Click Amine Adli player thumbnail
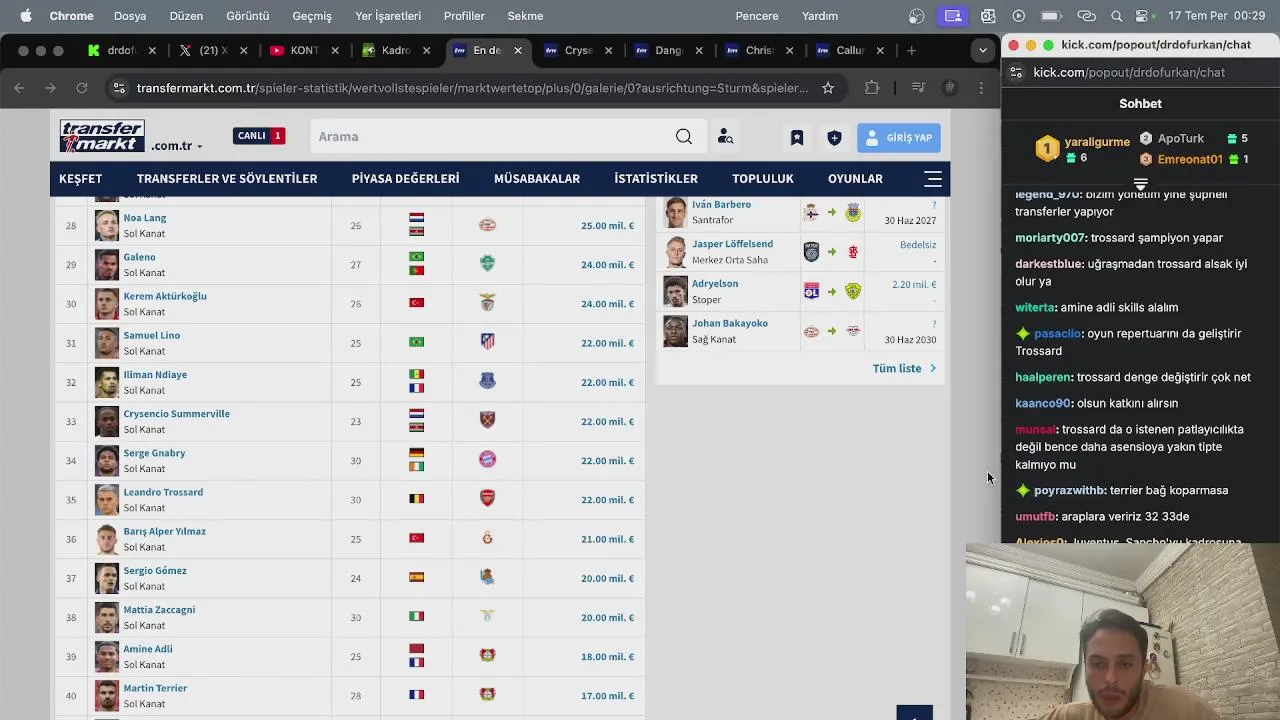This screenshot has width=1280, height=720. pos(107,657)
